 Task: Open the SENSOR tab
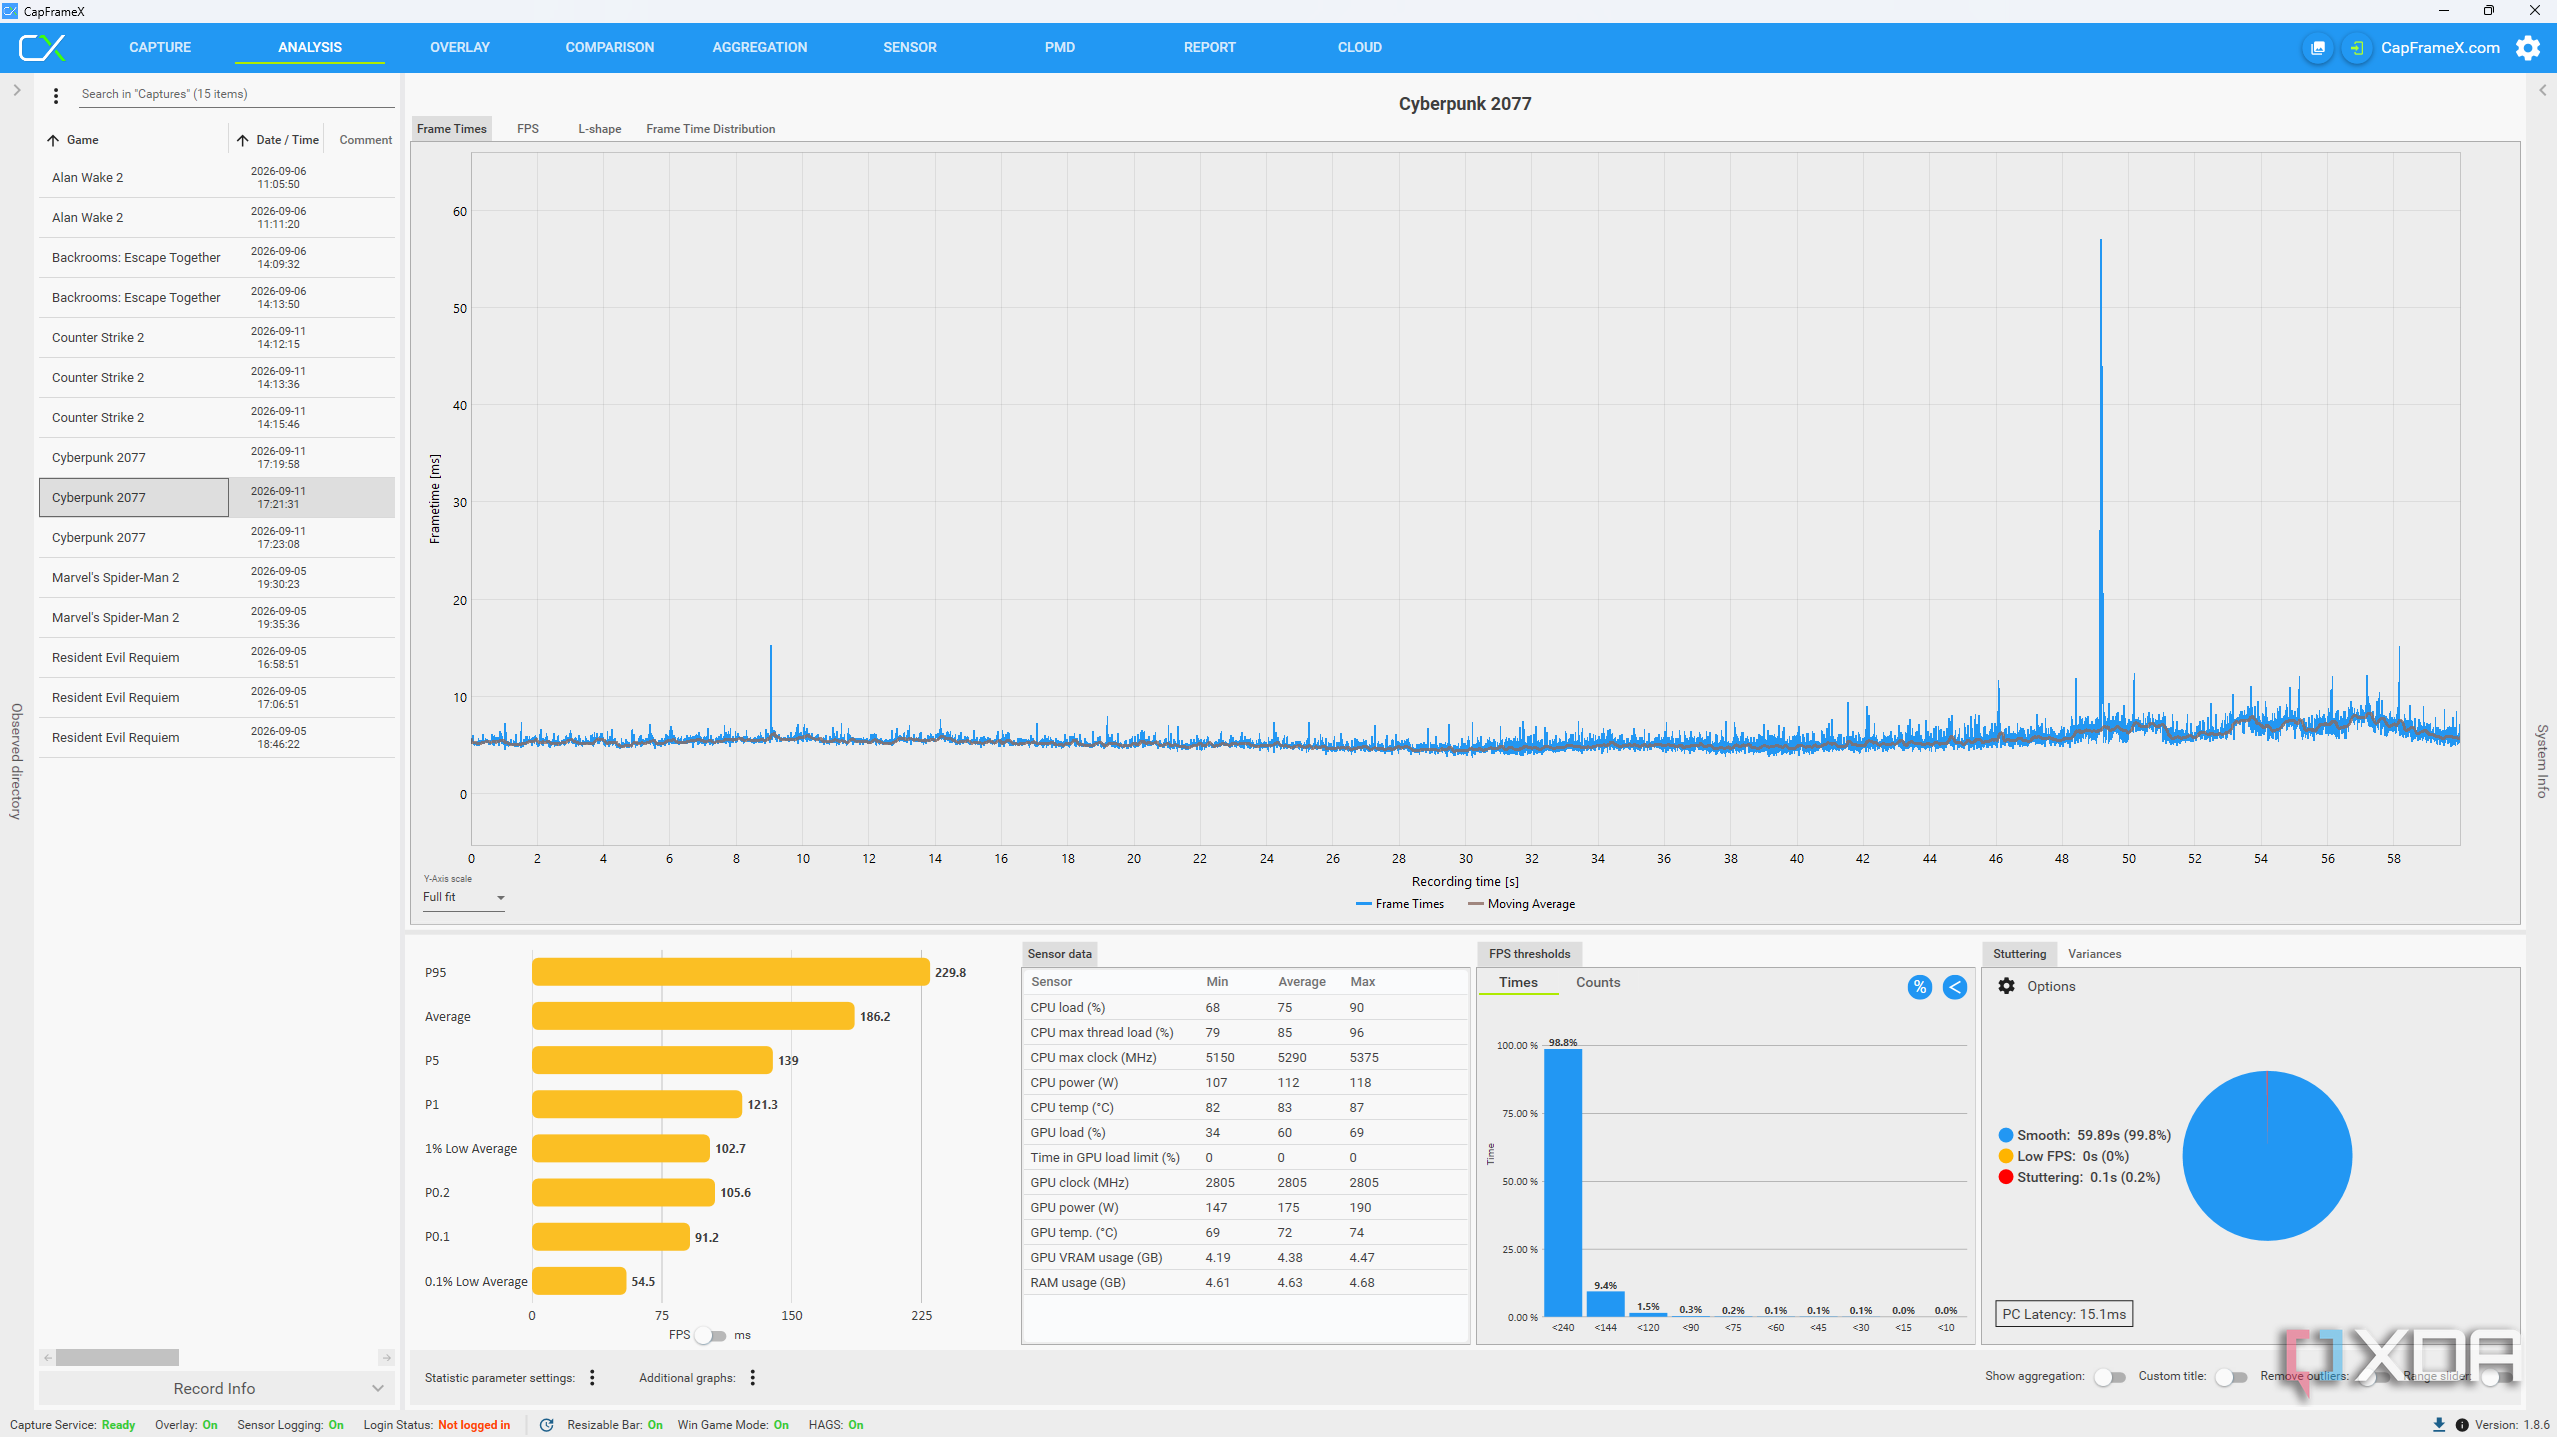(910, 47)
